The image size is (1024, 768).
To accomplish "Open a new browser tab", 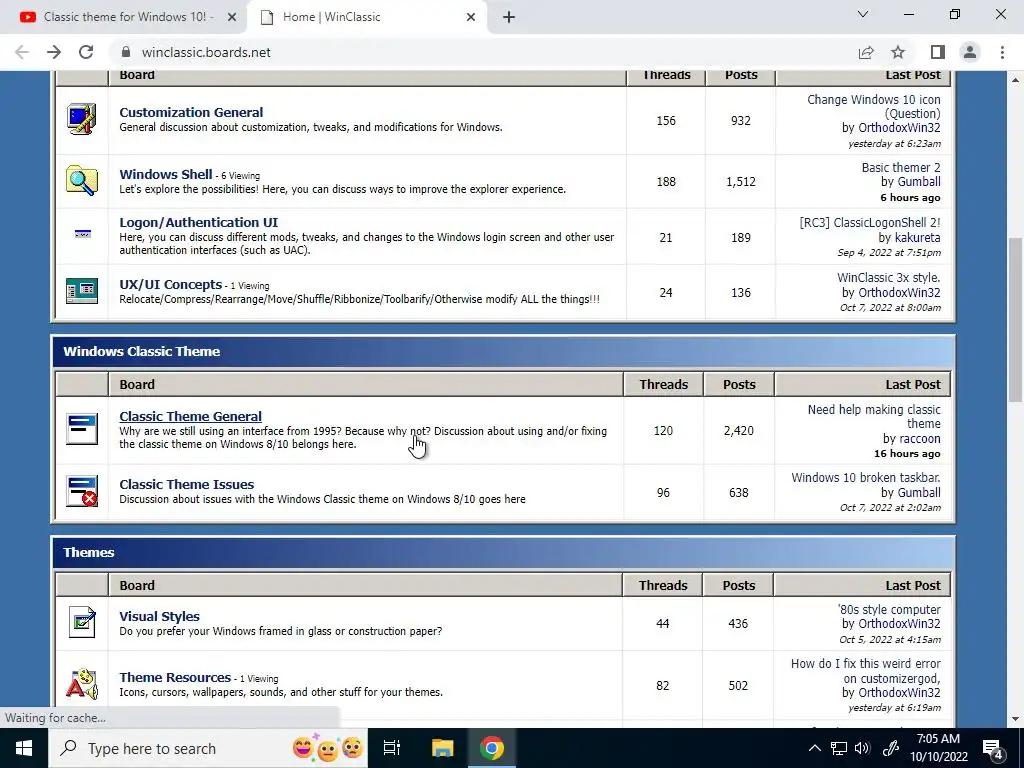I will coord(509,17).
